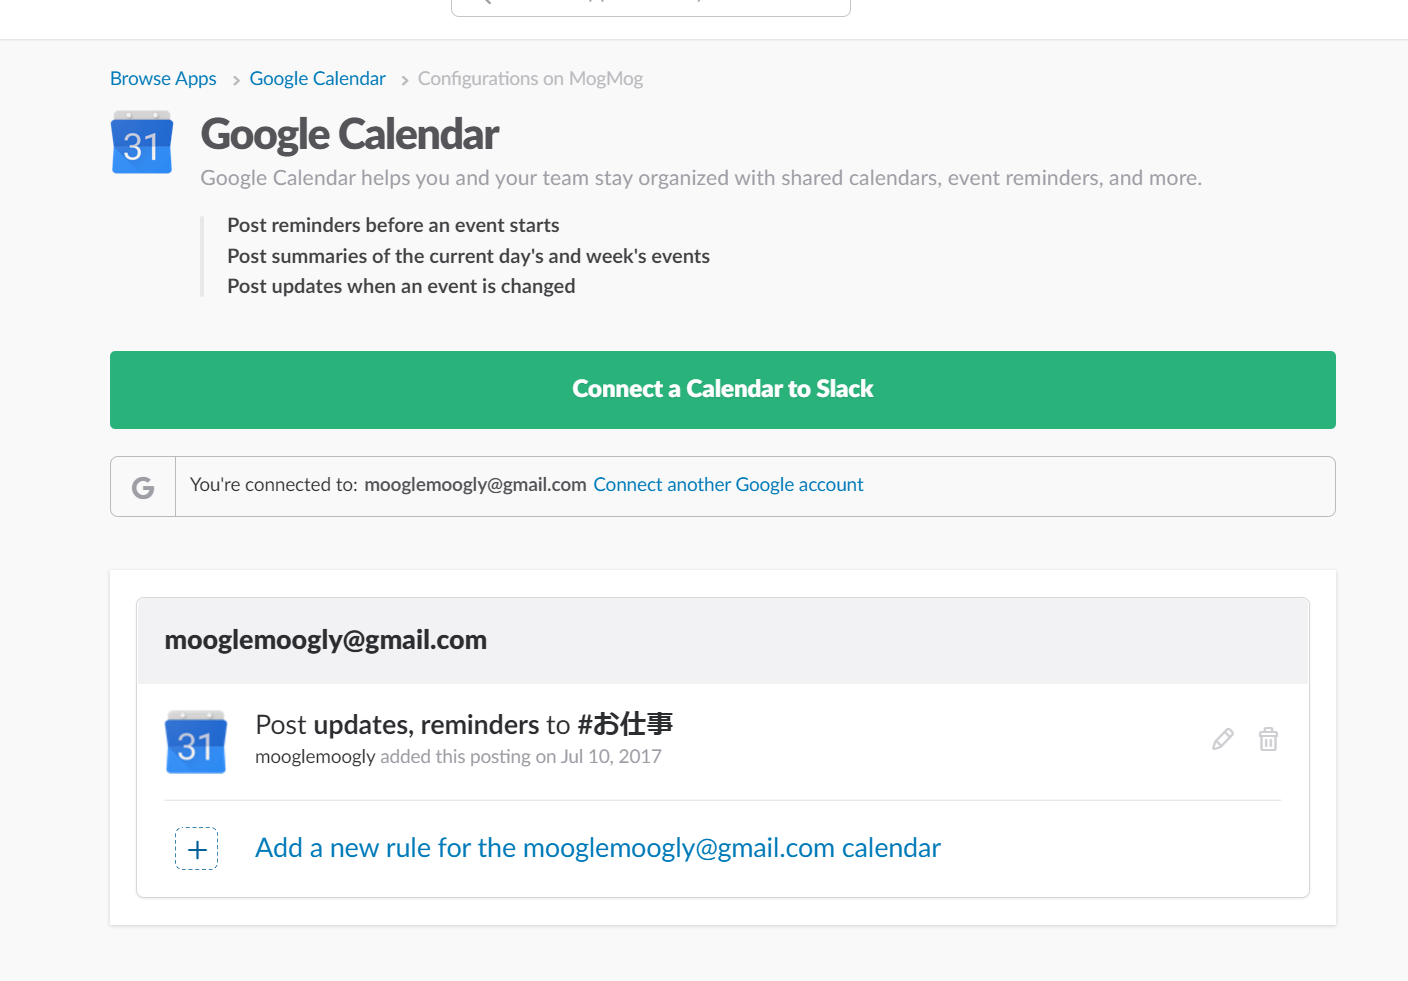Image resolution: width=1408 pixels, height=981 pixels.
Task: Open the Google Calendar breadcrumb link
Action: click(317, 79)
